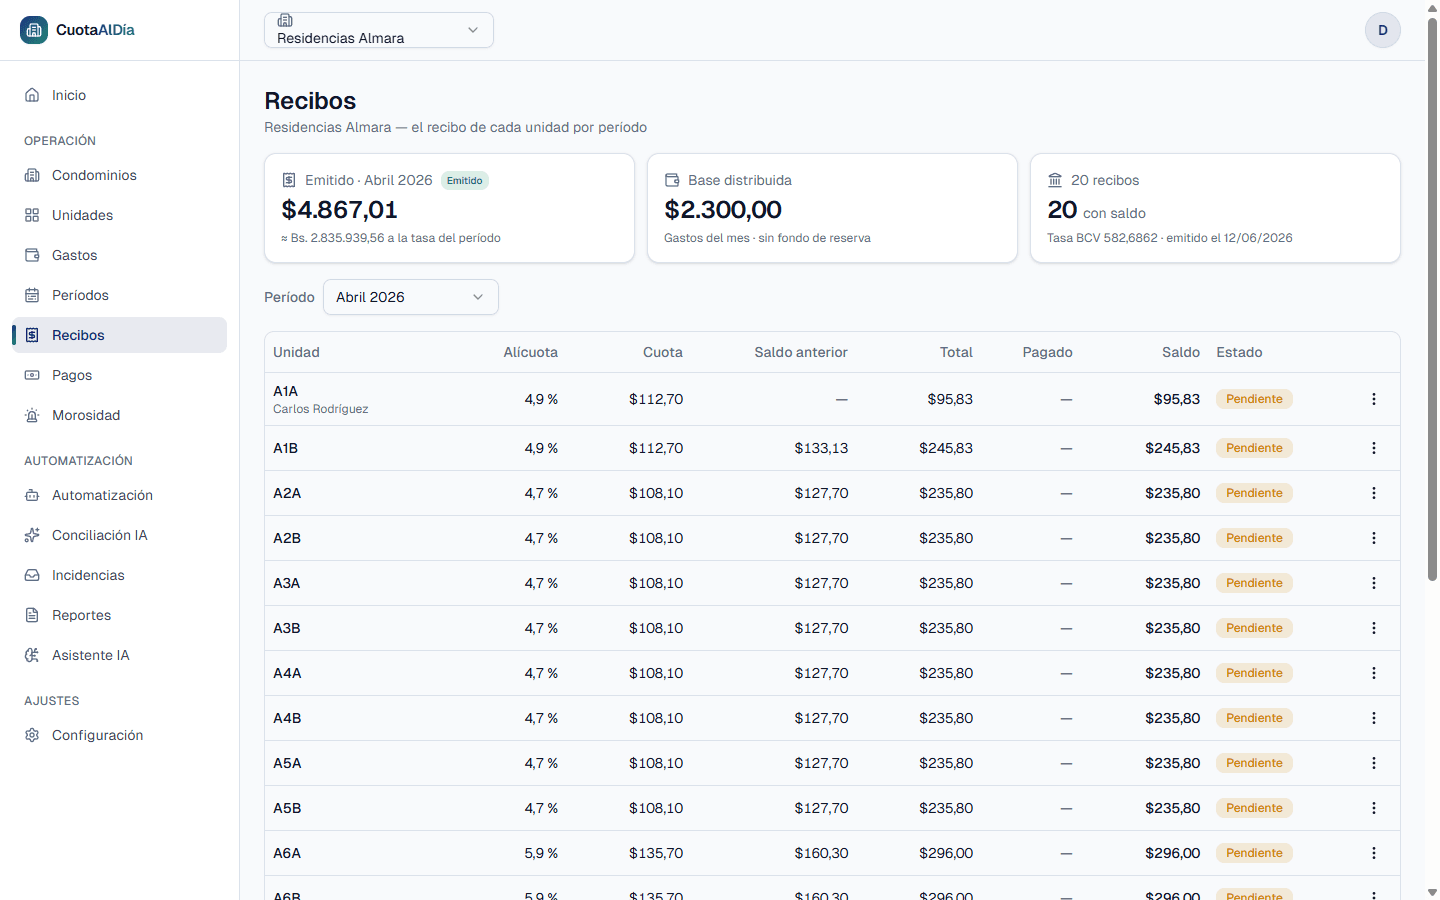
Task: Click the Gastos wallet icon in sidebar
Action: pyautogui.click(x=32, y=255)
